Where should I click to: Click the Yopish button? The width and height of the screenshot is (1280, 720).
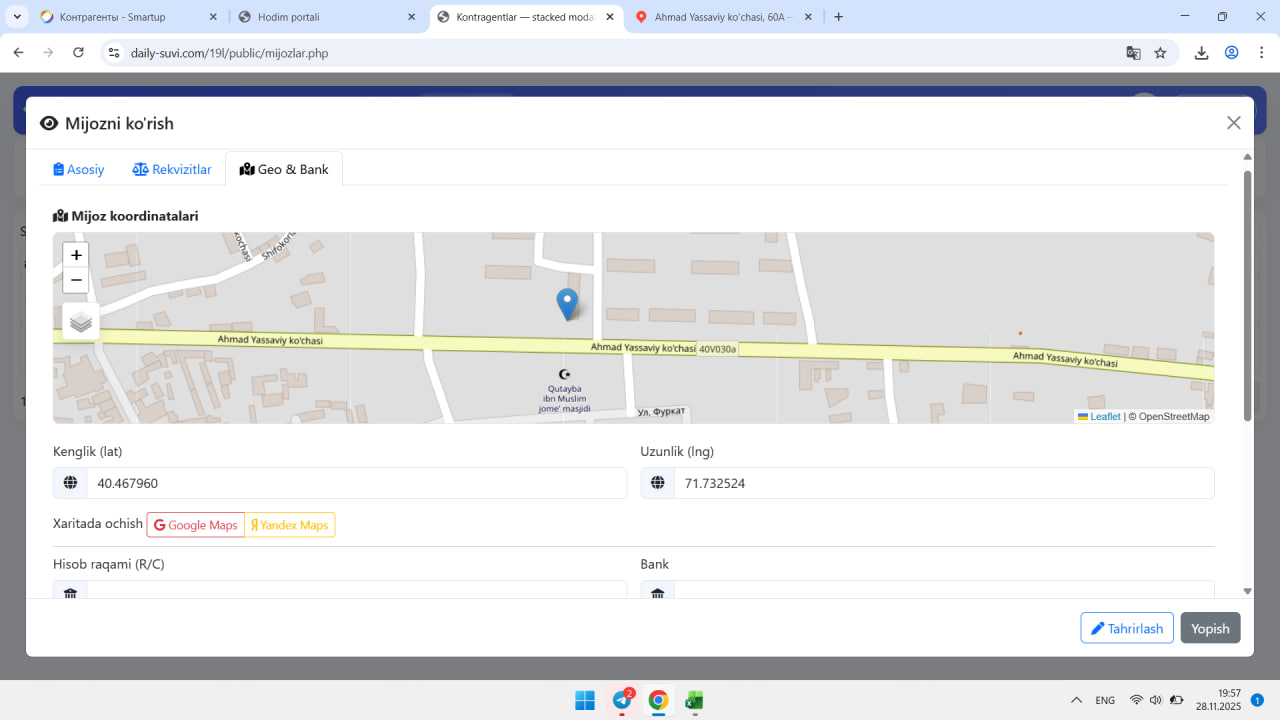[1210, 628]
